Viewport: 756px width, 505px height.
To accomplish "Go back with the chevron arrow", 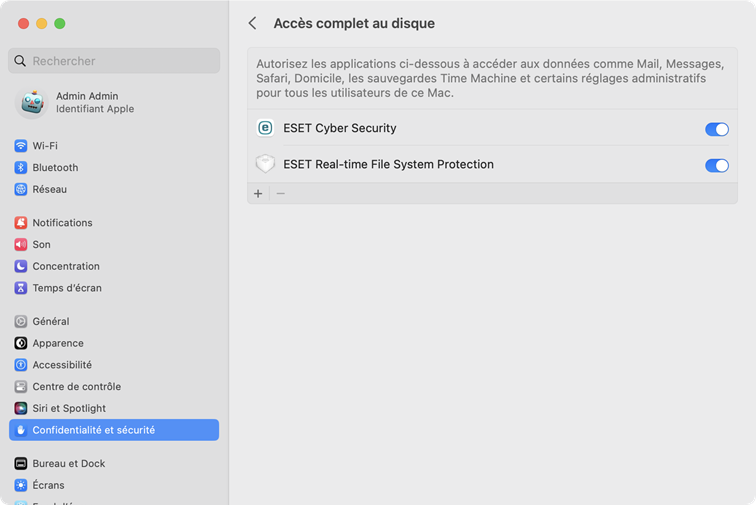I will coord(253,23).
